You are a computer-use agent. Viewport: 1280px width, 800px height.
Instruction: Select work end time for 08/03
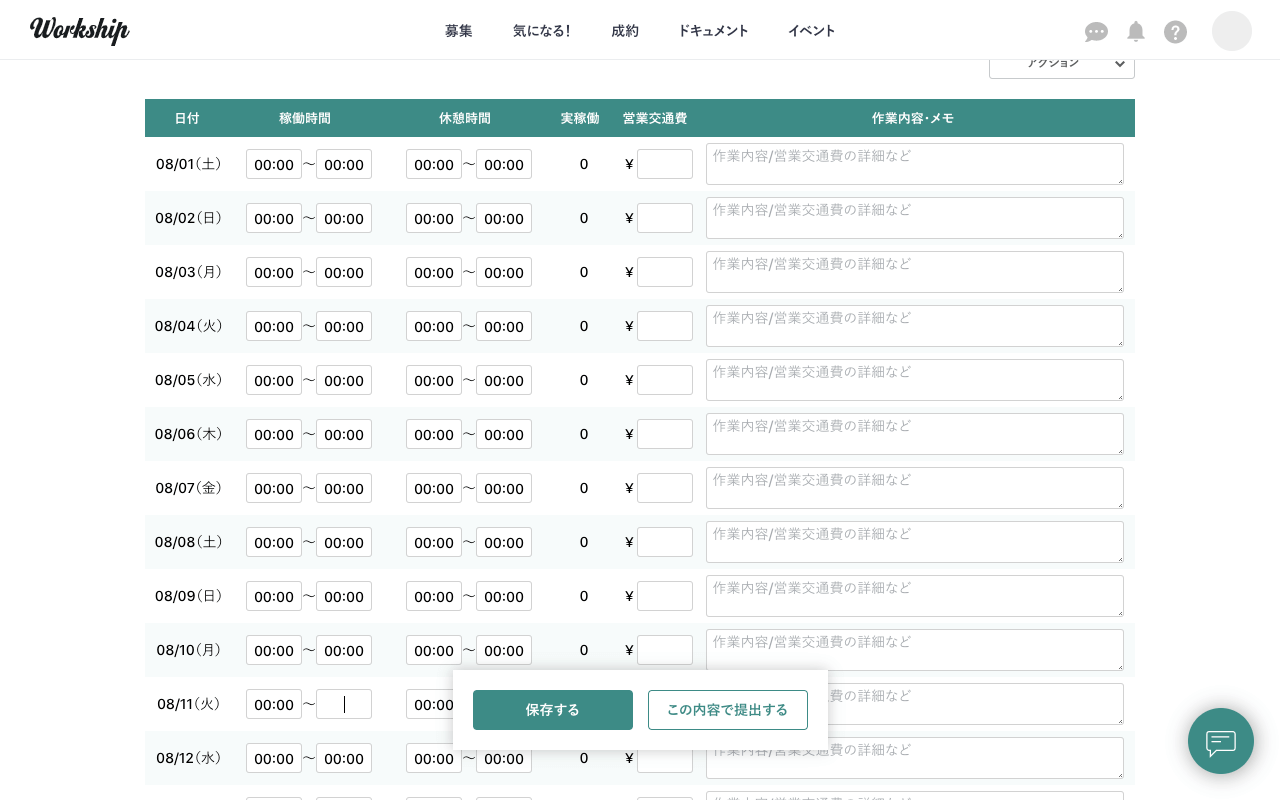point(344,272)
